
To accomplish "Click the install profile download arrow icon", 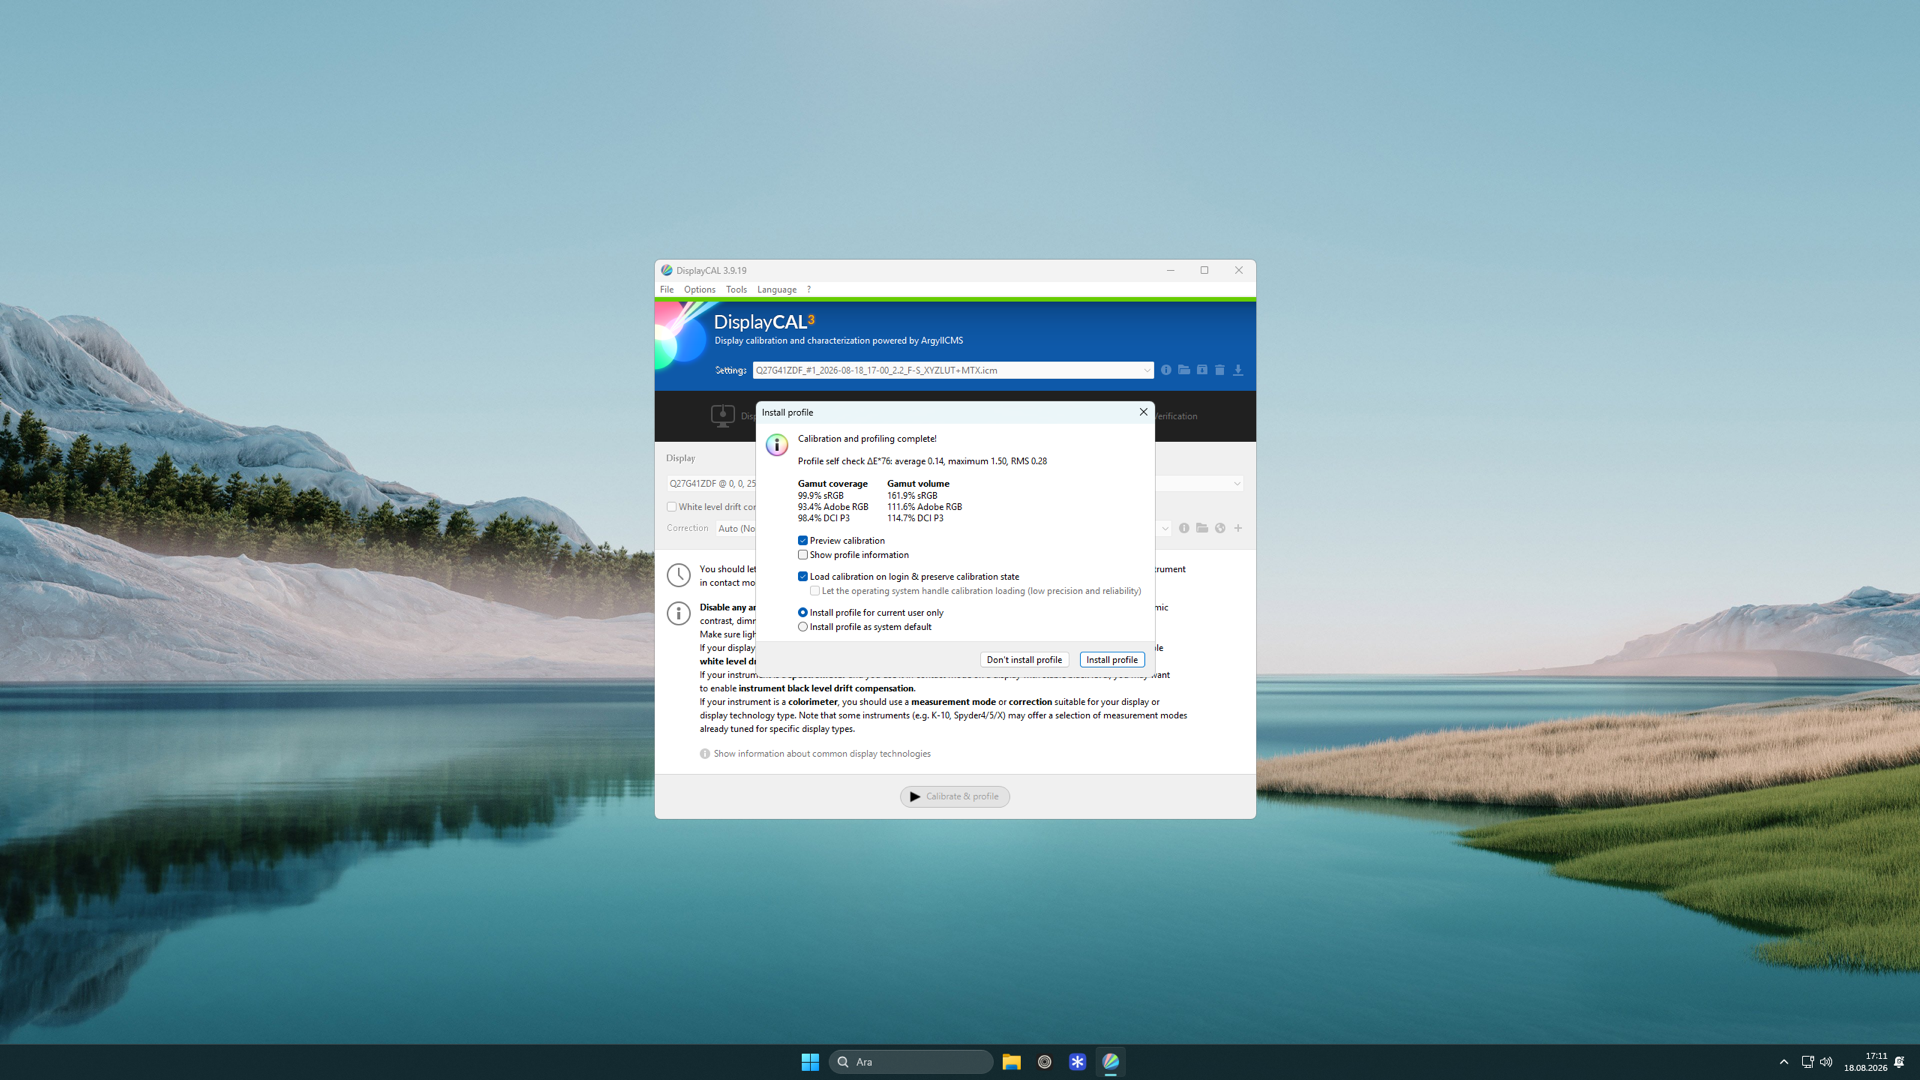I will coord(1238,370).
